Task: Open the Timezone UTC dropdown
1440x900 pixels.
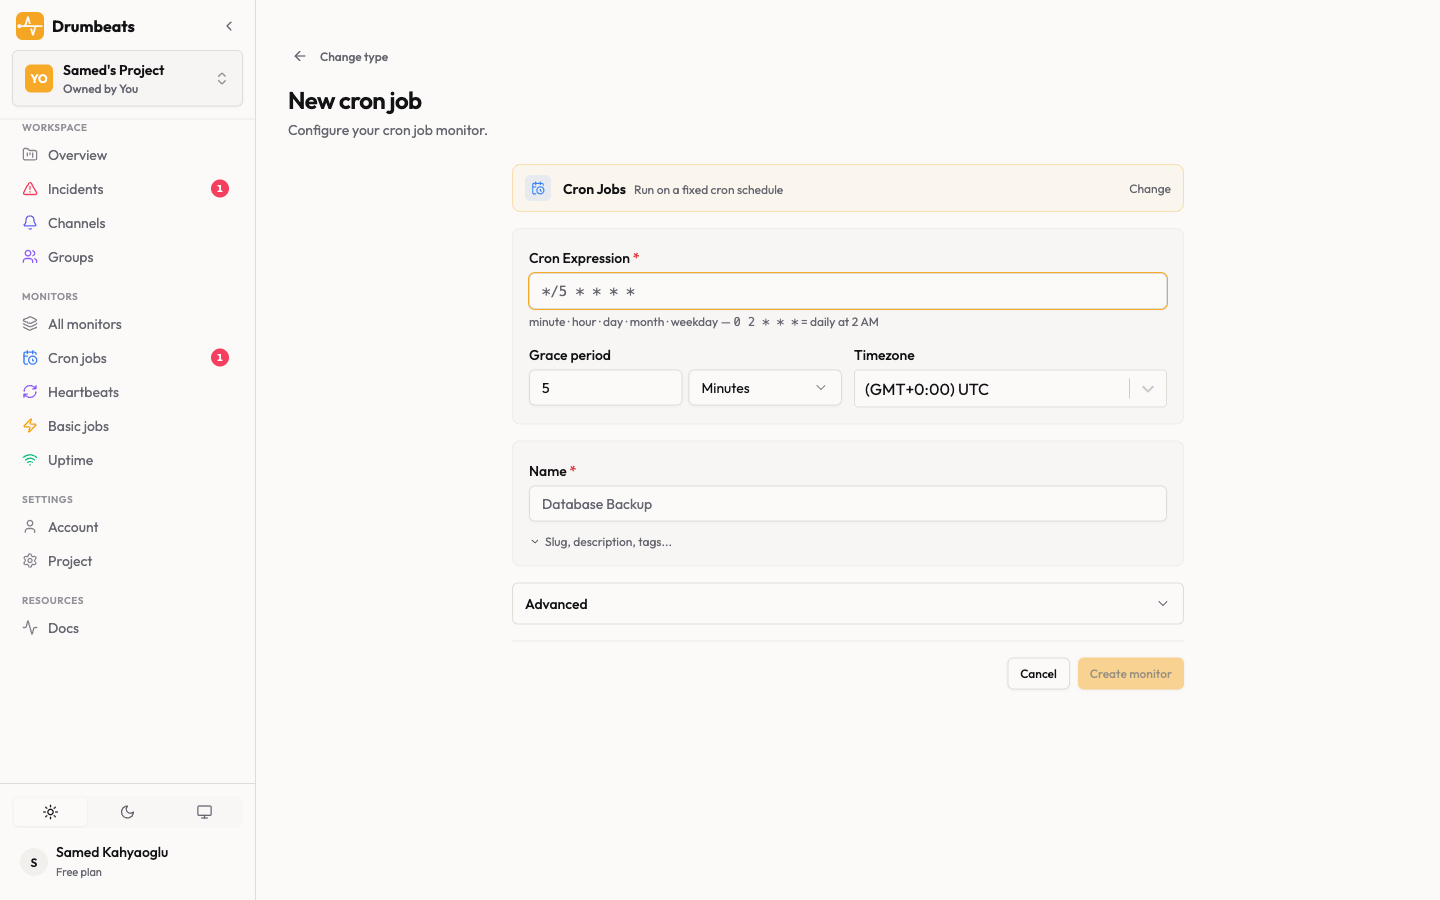Action: tap(1010, 389)
